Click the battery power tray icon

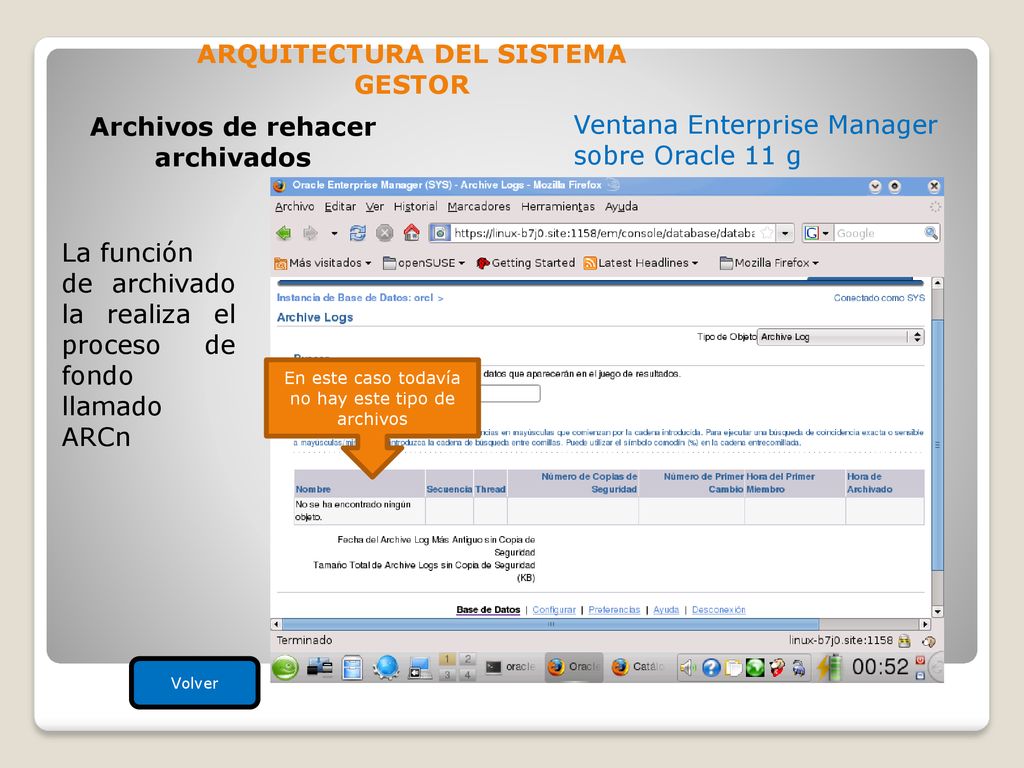(x=829, y=667)
